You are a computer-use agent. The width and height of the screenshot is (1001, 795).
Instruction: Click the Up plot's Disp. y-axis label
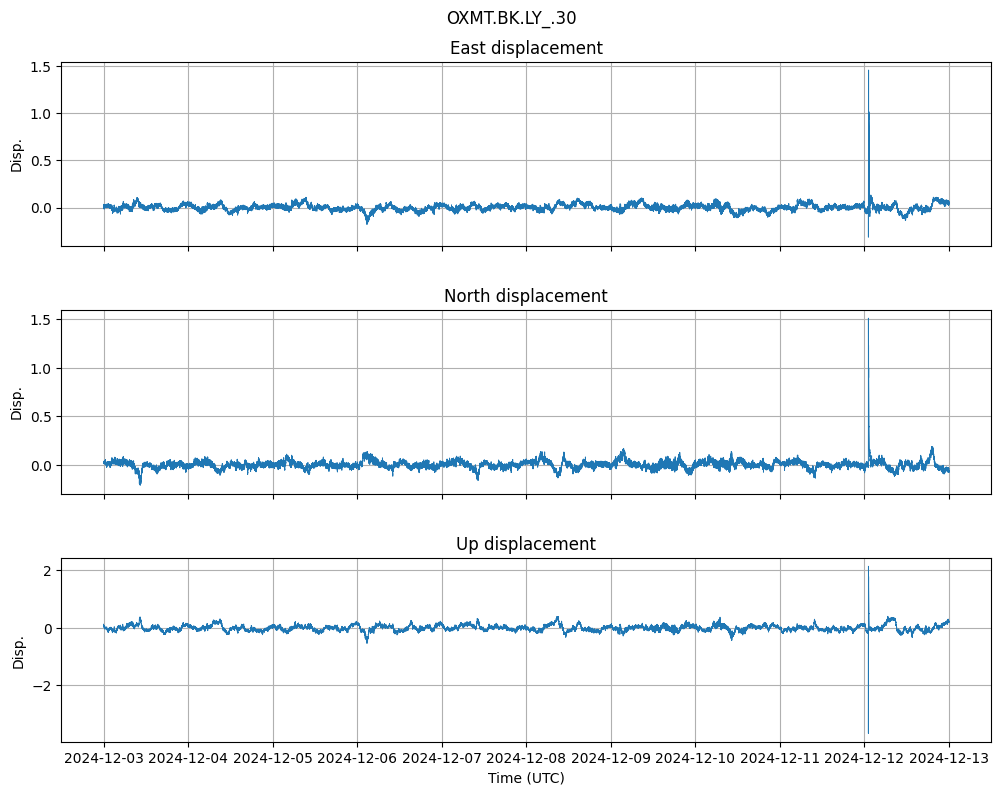[x=17, y=650]
